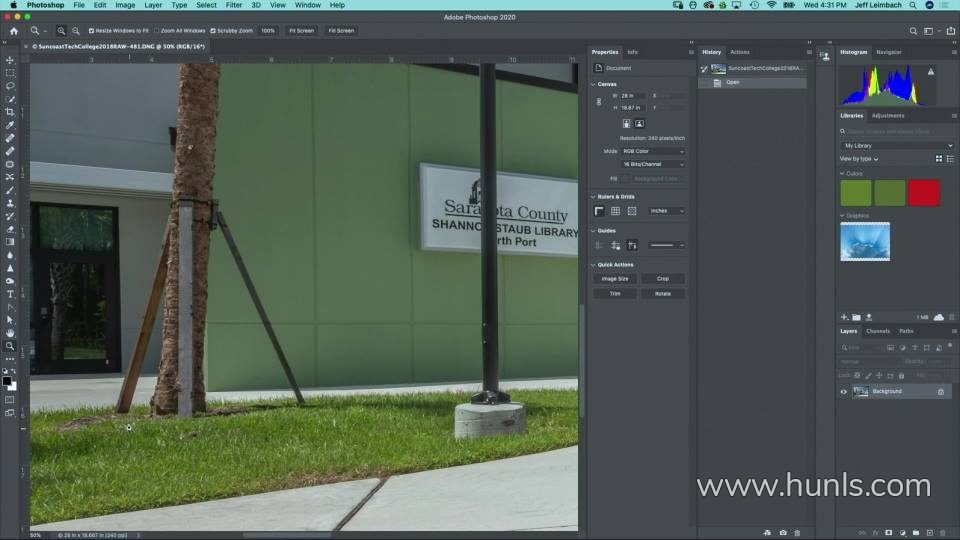Collapse the Colors group in Libraries
The image size is (960, 540).
pyautogui.click(x=842, y=173)
